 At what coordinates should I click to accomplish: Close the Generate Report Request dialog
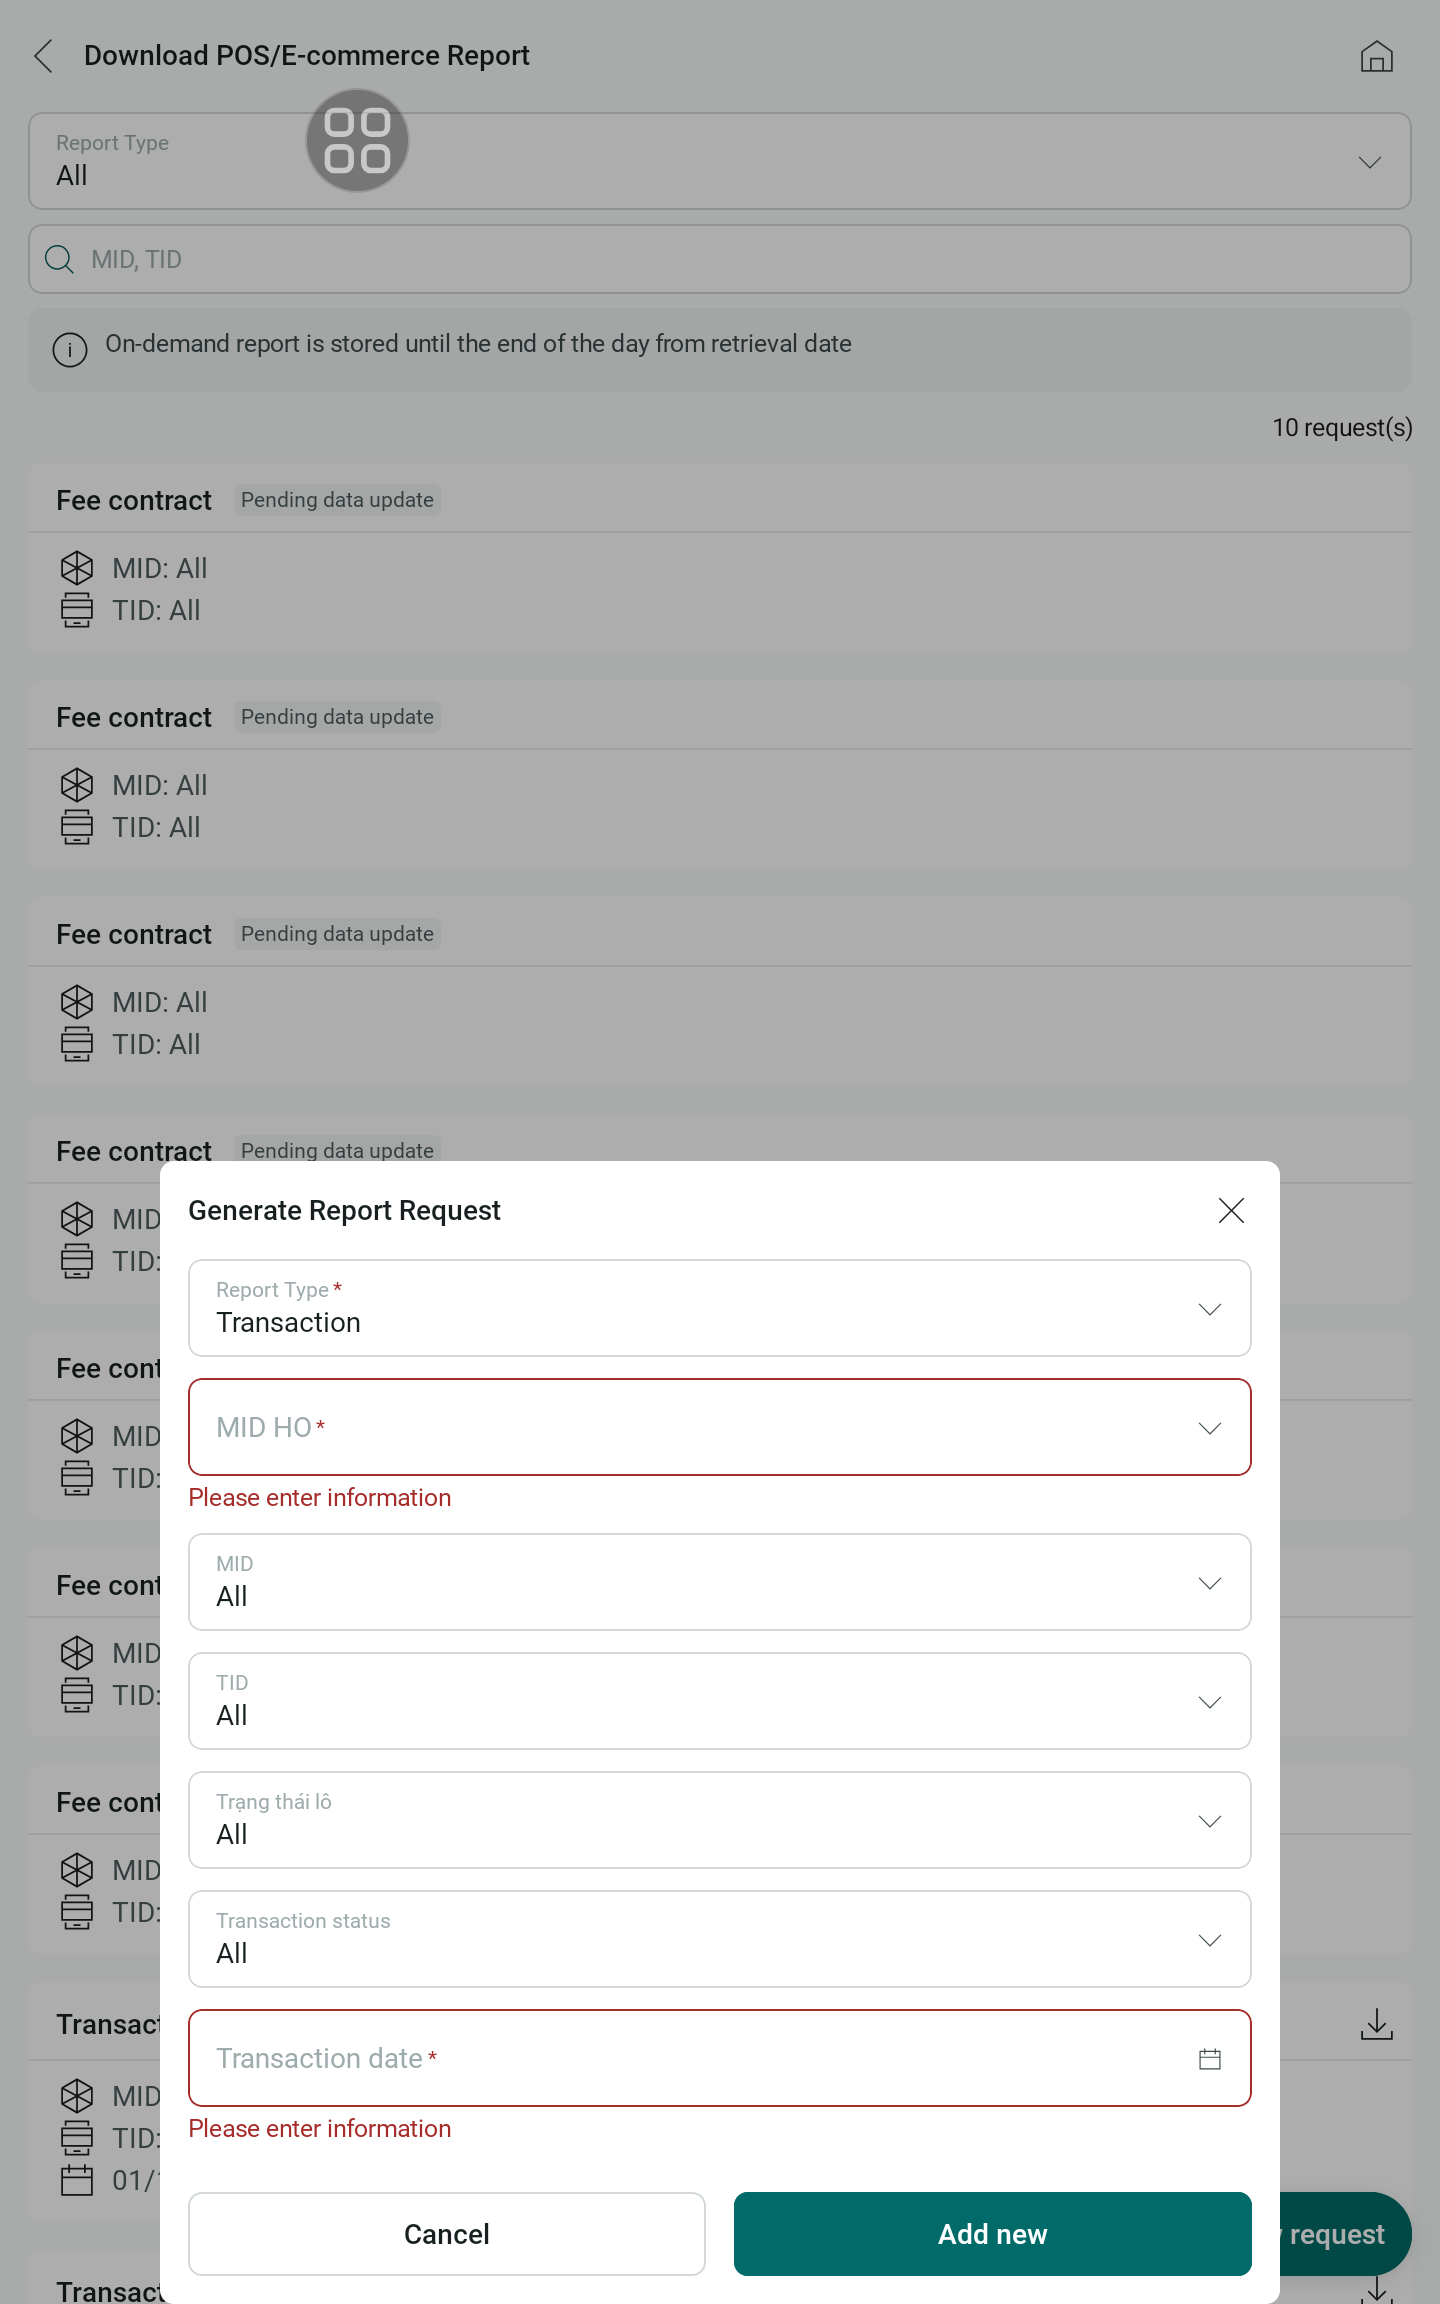tap(1231, 1210)
